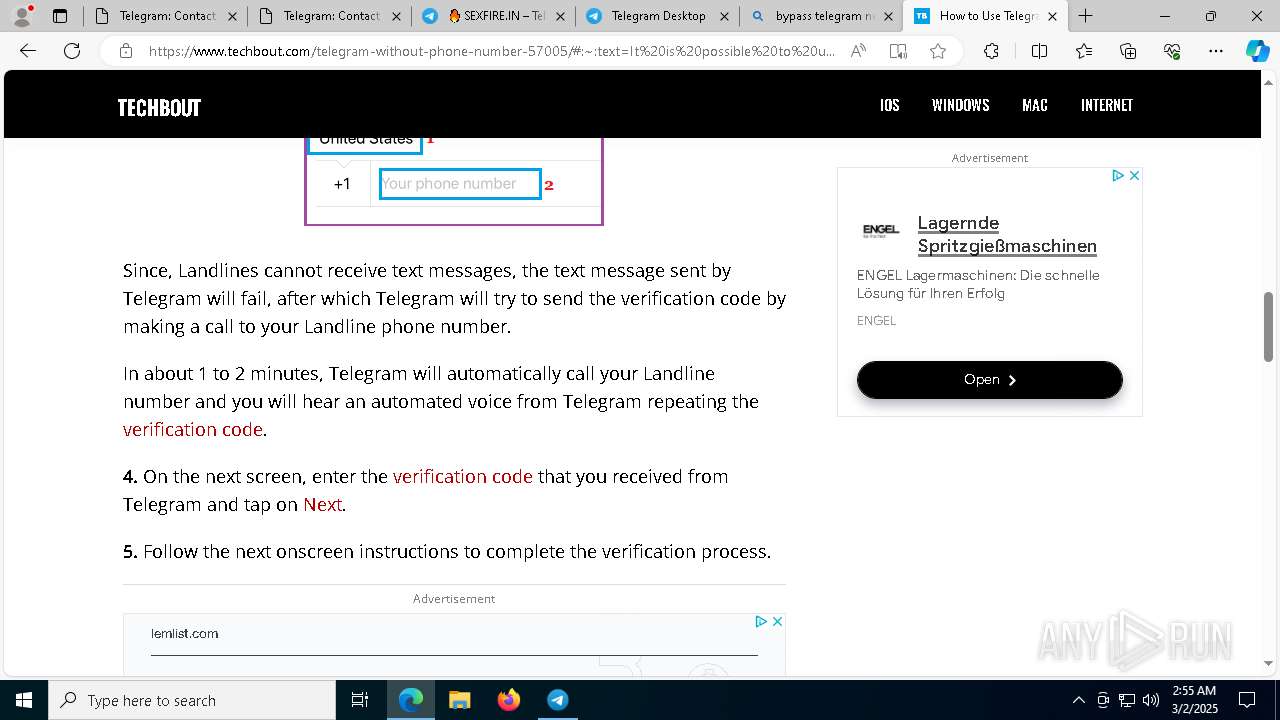
Task: Open Task View on the taskbar
Action: [360, 700]
